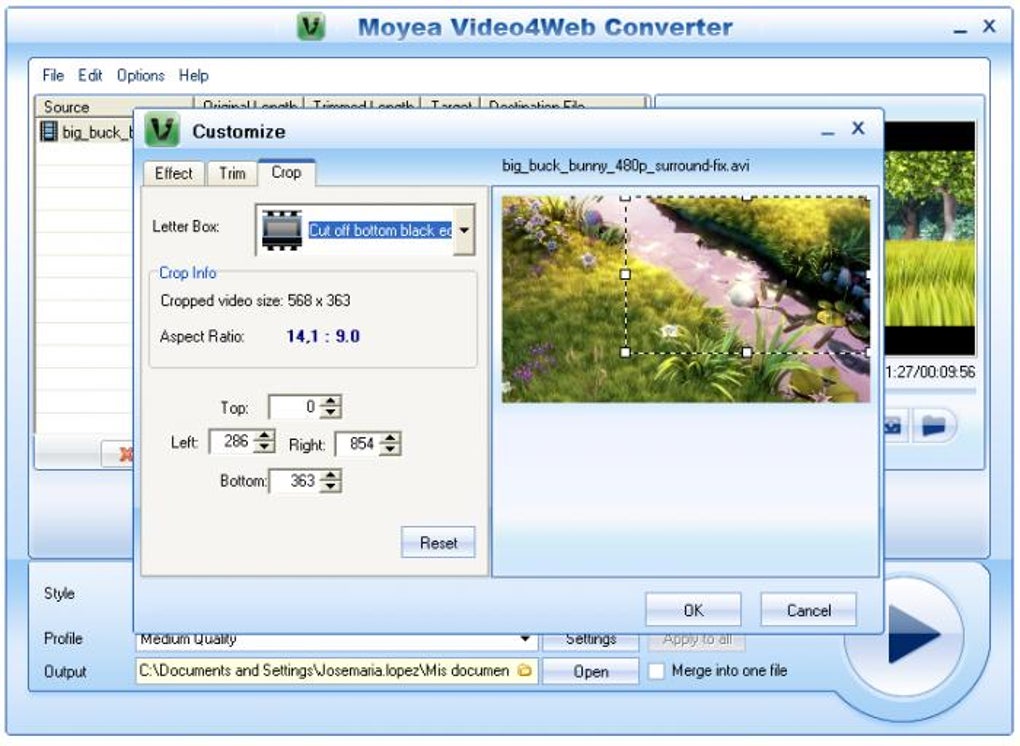Image resolution: width=1020 pixels, height=746 pixels.
Task: Click the Moyea V logo in the title bar
Action: tap(313, 26)
